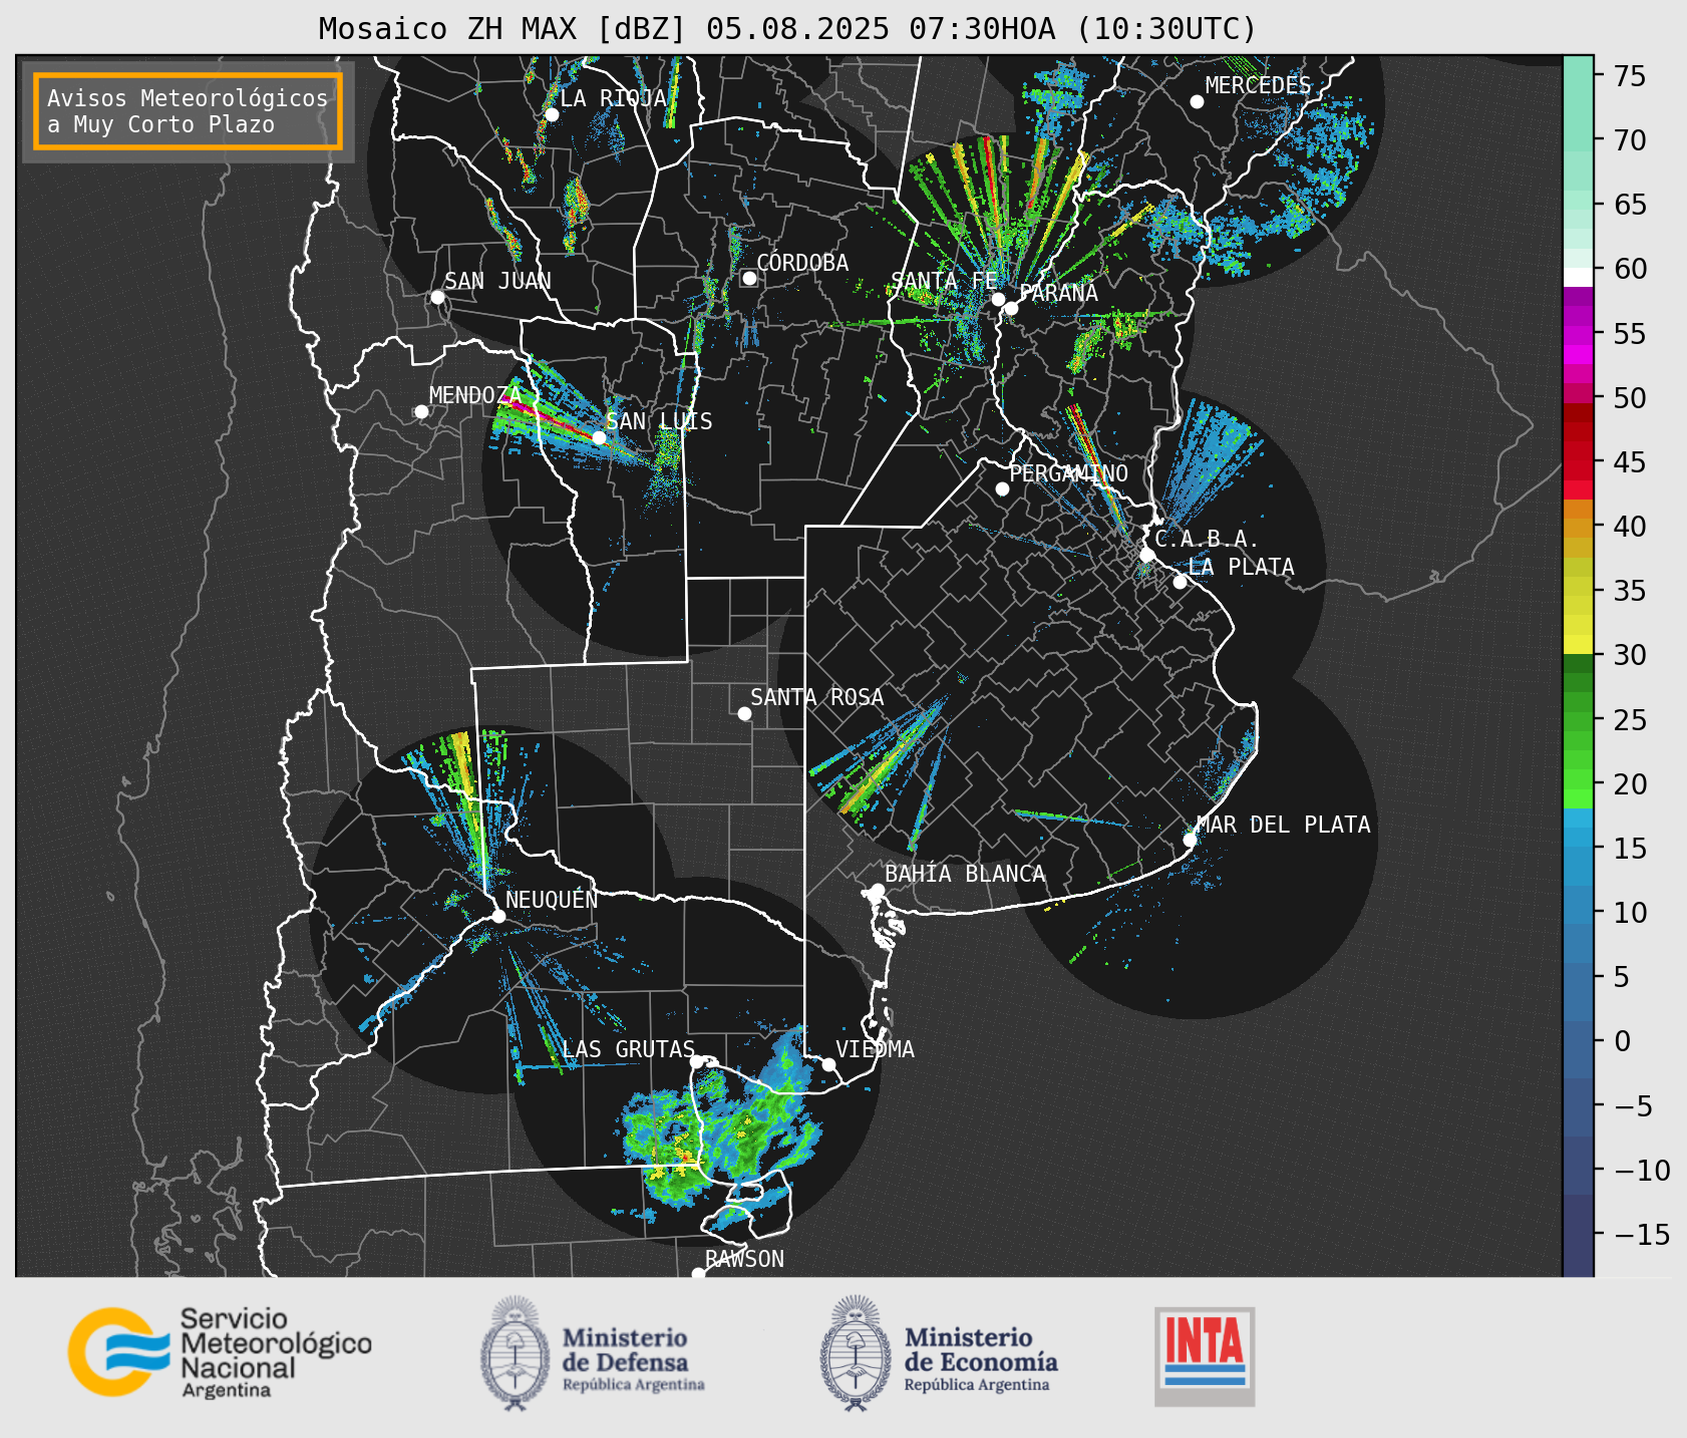
Task: Click the LAS GRUTAS label text
Action: tap(628, 1049)
